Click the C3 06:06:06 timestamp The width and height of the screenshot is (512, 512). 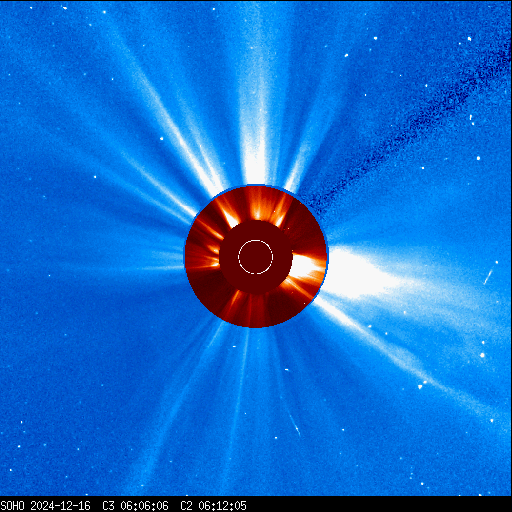pos(135,506)
